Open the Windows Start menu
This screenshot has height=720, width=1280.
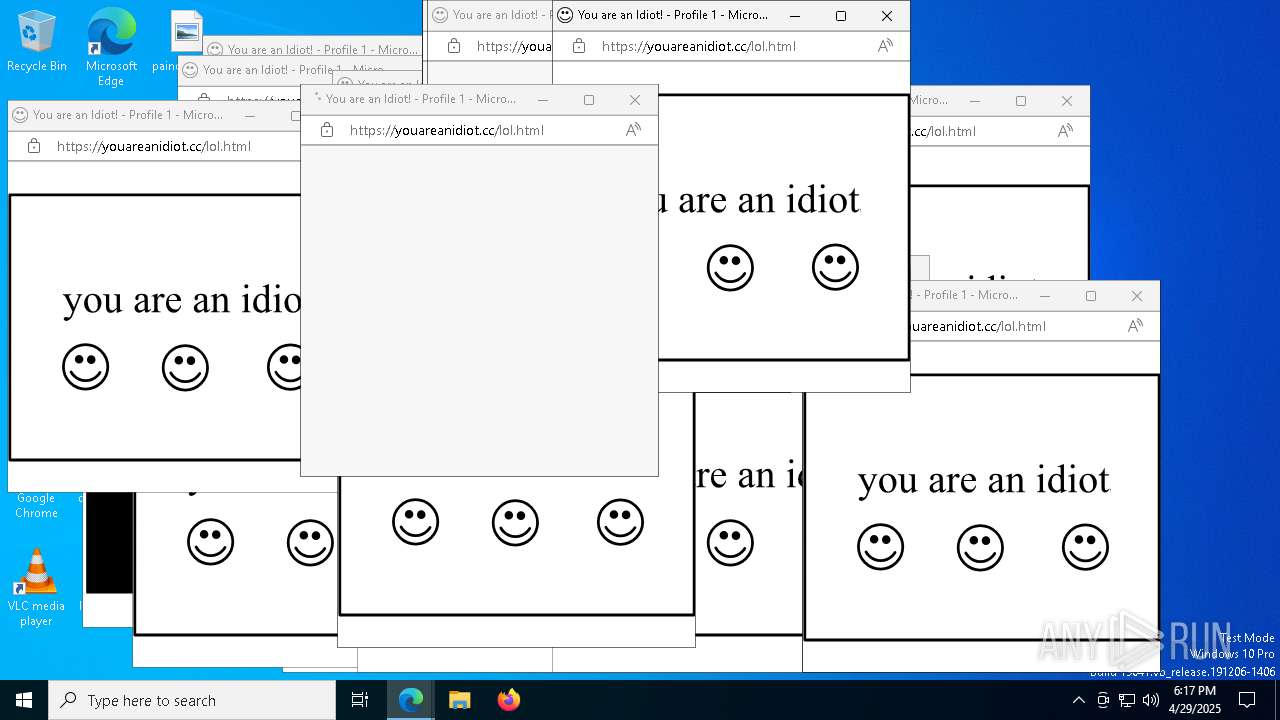tap(24, 700)
